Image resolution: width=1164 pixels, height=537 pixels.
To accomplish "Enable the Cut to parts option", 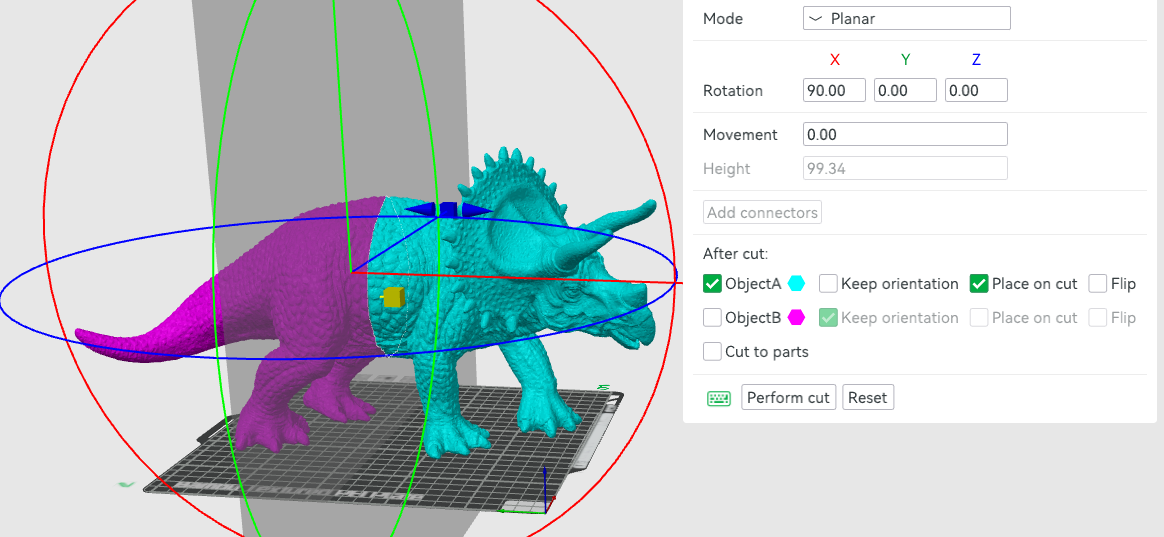I will [712, 352].
